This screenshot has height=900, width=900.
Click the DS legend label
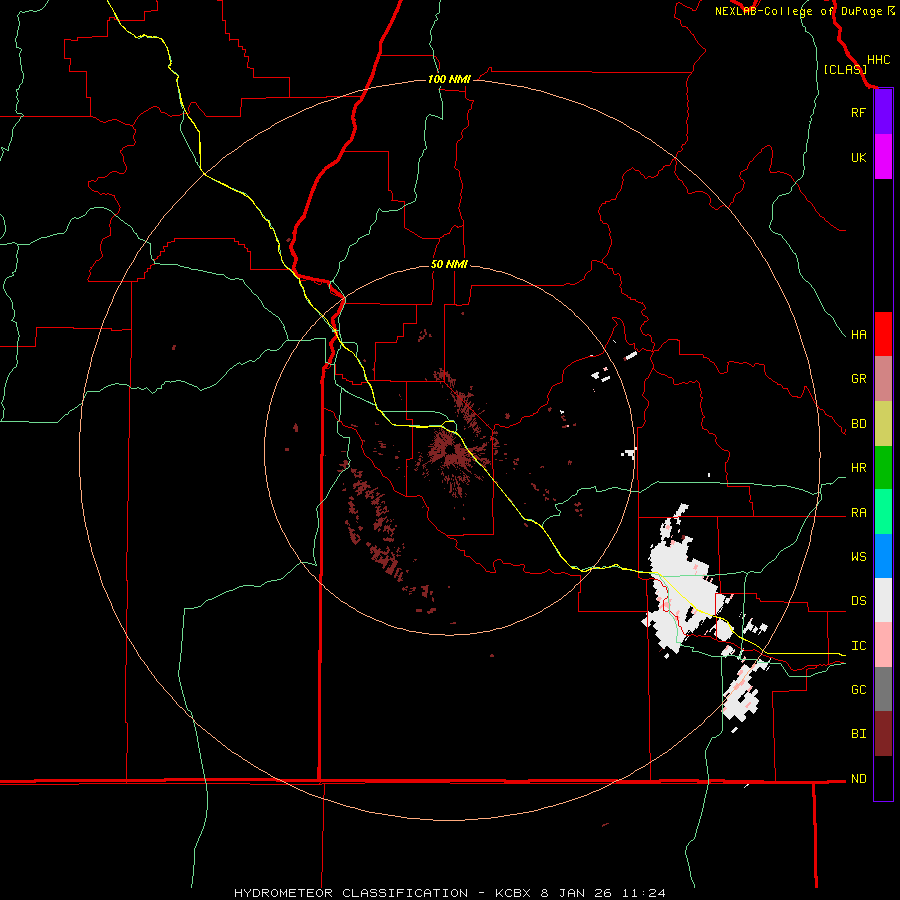[x=858, y=601]
